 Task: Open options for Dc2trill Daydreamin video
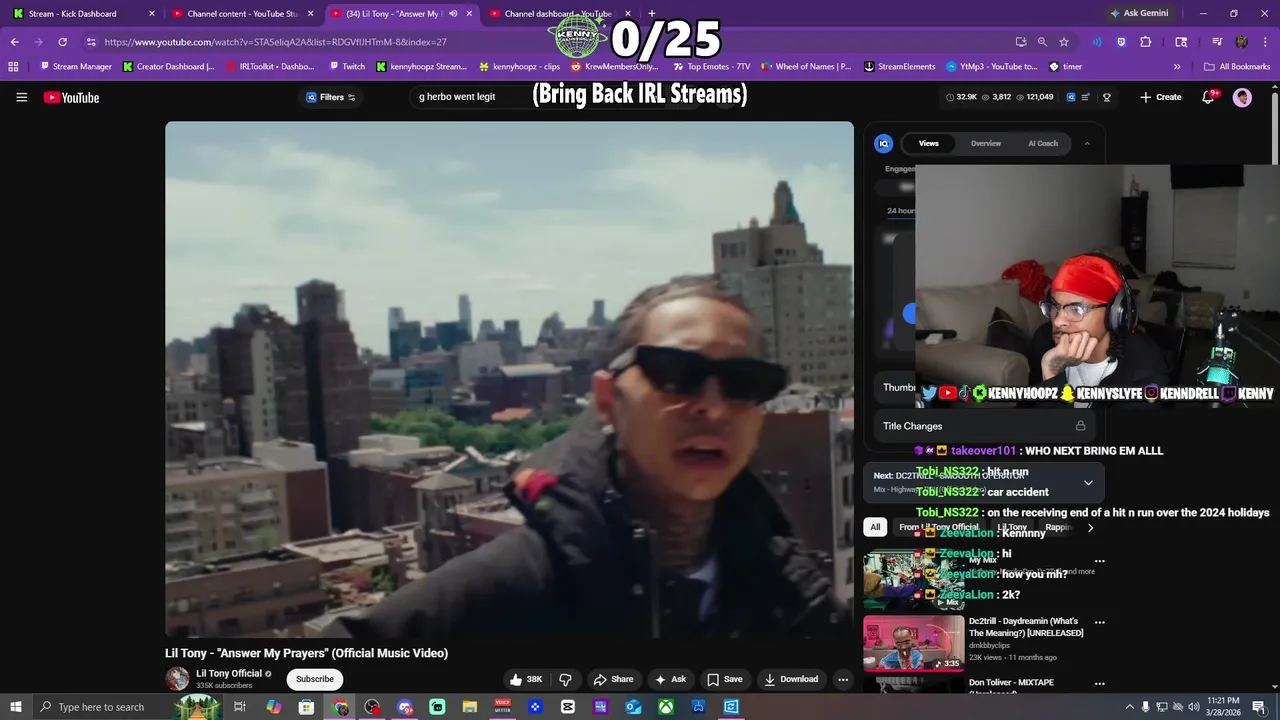[x=1100, y=622]
